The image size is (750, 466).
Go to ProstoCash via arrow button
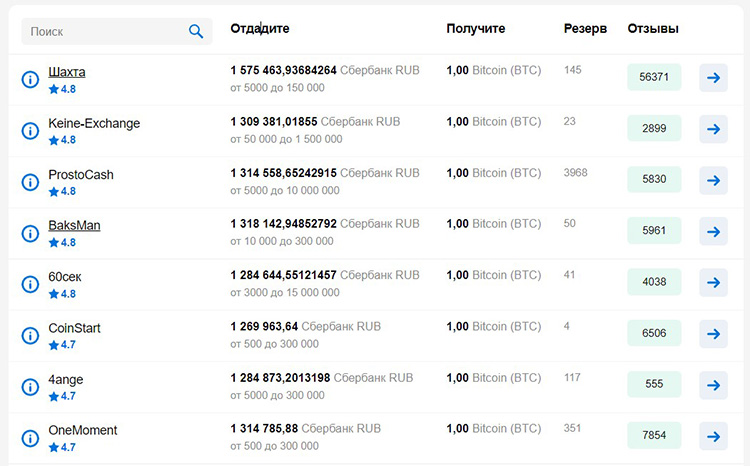point(713,180)
